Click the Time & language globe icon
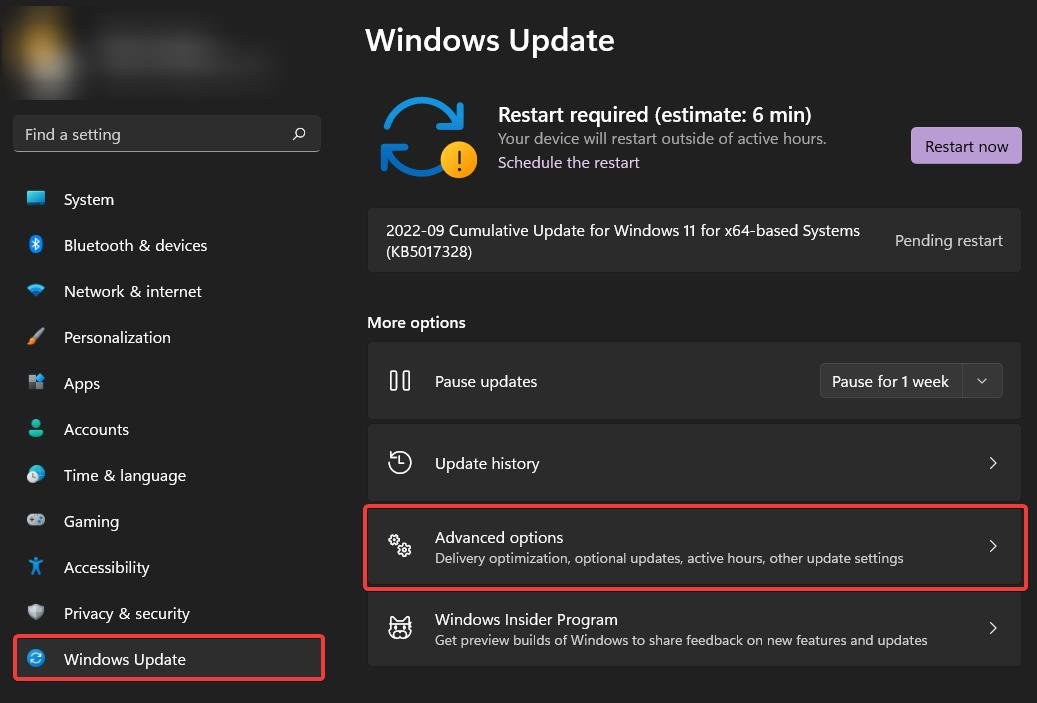 36,474
